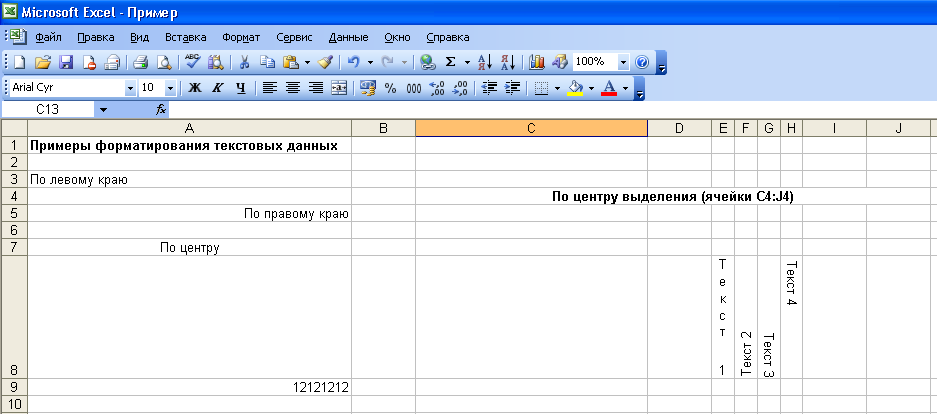Save the workbook with floppy disk icon
Image resolution: width=937 pixels, height=414 pixels.
66,62
